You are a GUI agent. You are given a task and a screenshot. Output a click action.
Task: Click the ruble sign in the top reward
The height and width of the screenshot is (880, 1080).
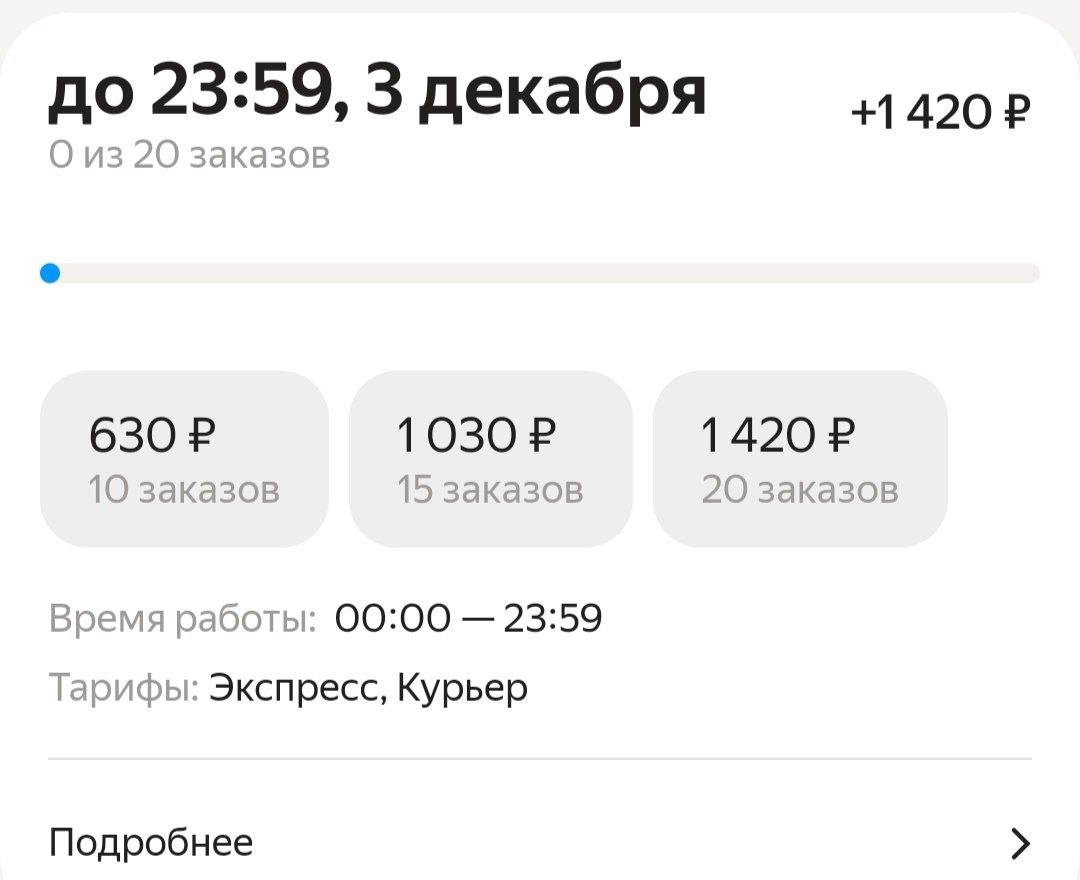point(1014,111)
